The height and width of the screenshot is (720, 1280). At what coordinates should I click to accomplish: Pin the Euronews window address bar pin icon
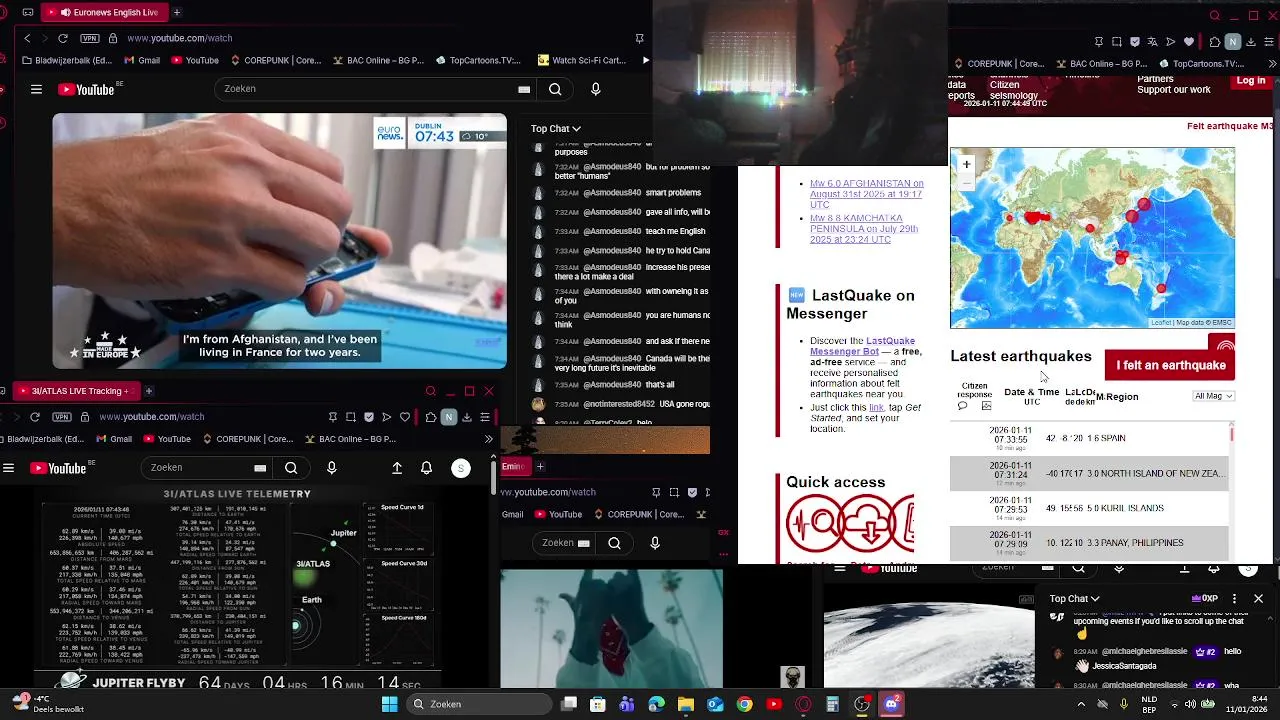point(639,38)
